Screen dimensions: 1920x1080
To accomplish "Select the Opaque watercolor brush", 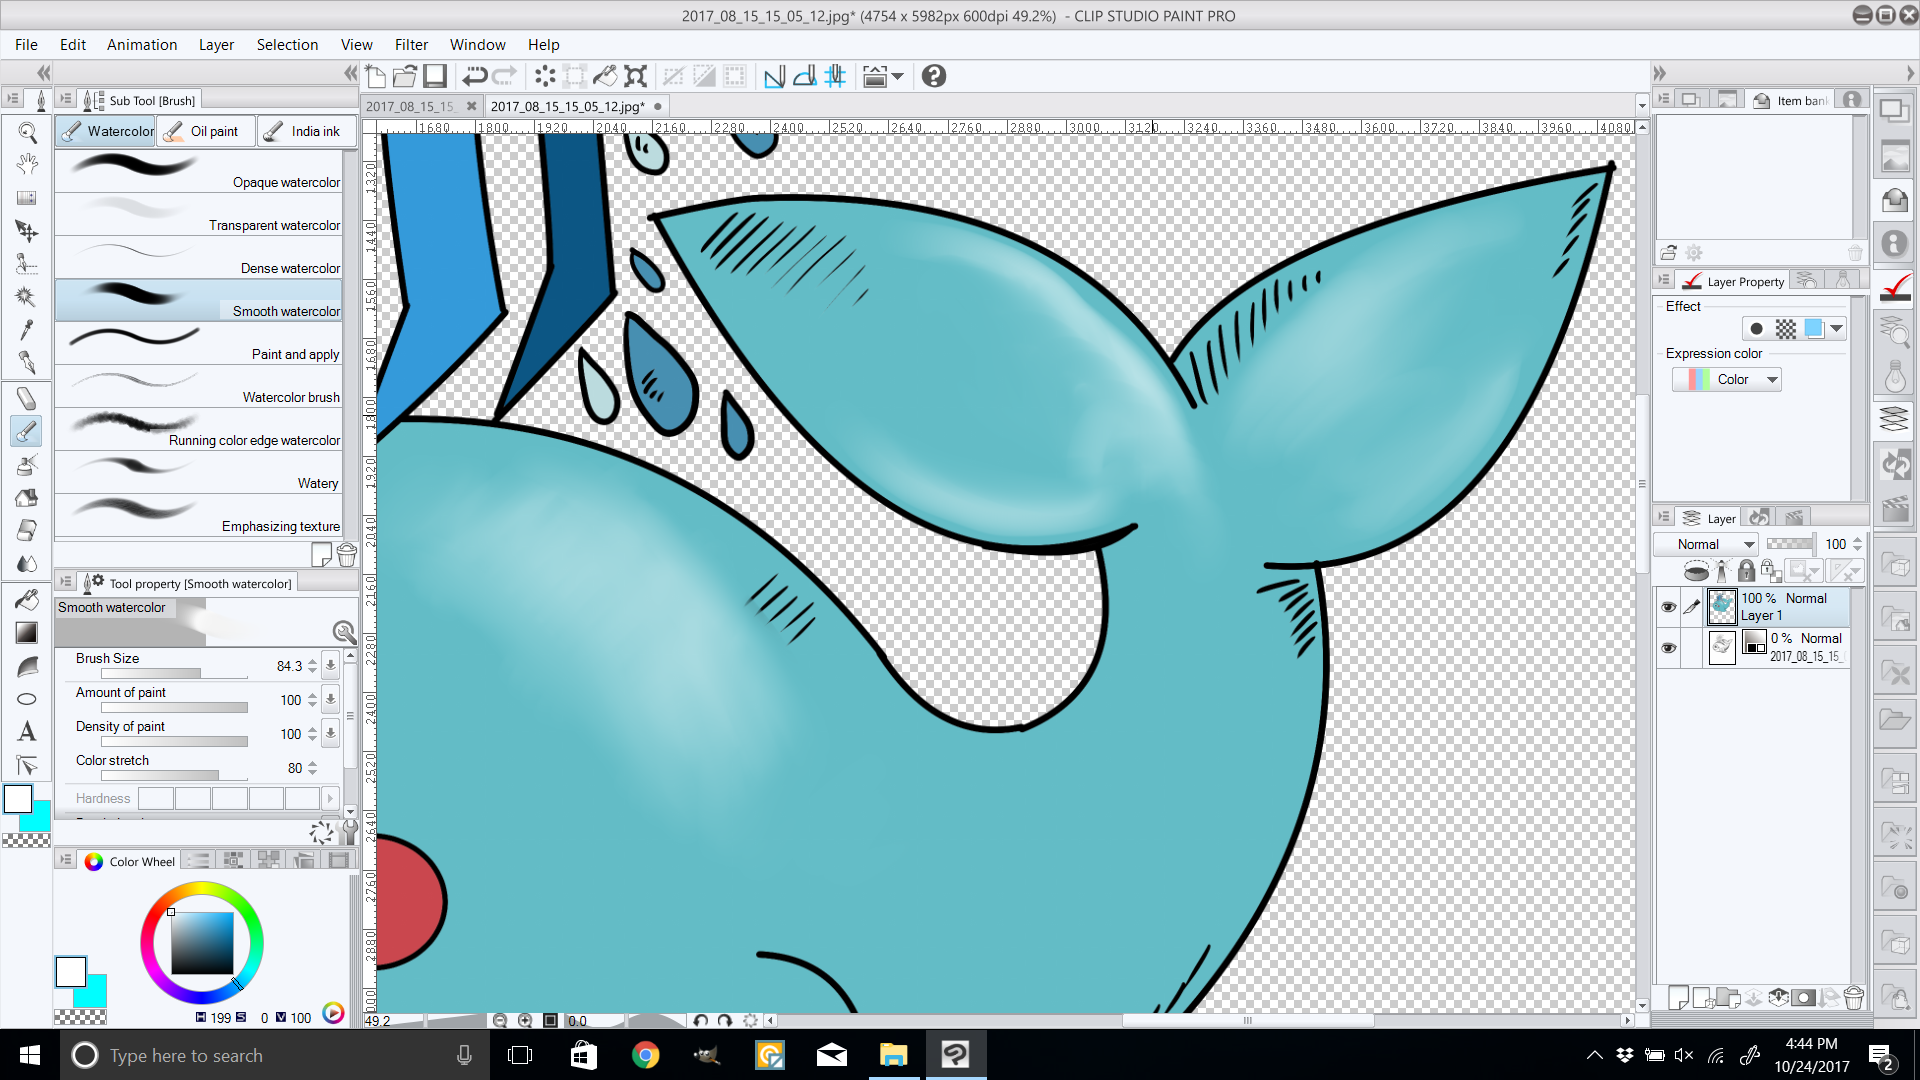I will [199, 170].
